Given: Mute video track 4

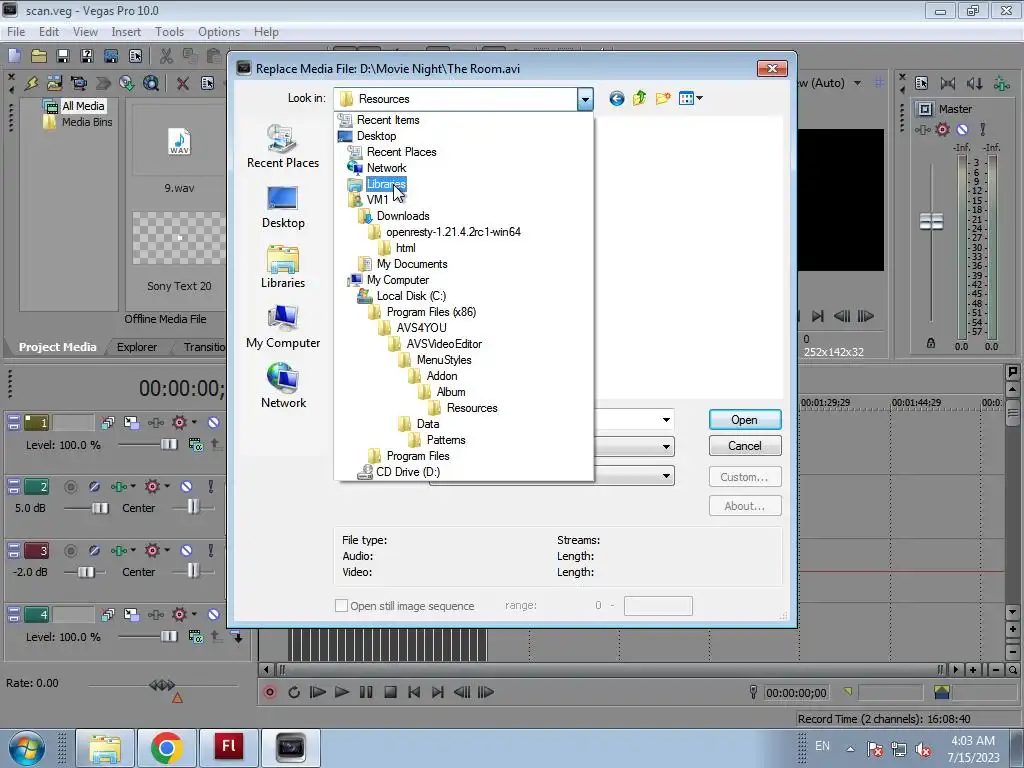Looking at the screenshot, I should click(x=214, y=615).
